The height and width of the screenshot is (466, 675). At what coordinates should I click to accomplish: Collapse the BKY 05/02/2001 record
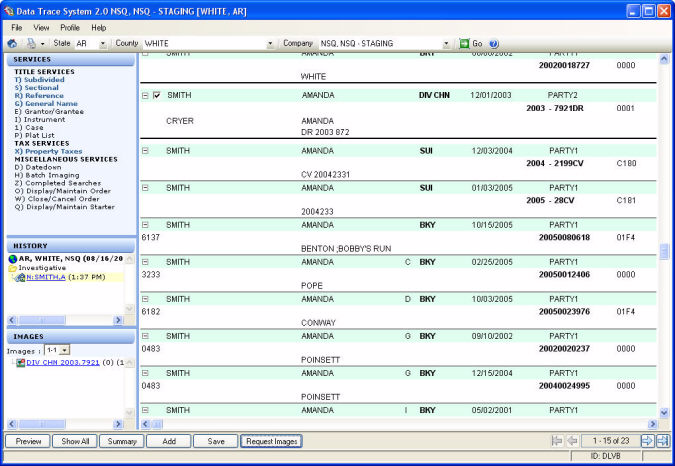[146, 410]
